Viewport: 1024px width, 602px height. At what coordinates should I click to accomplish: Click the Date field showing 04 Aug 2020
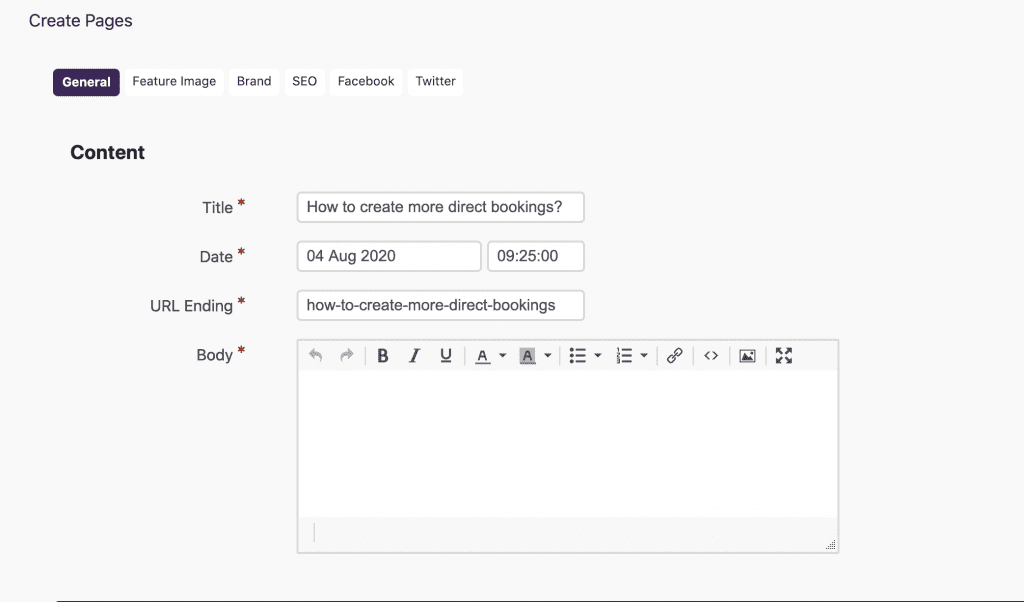click(389, 256)
